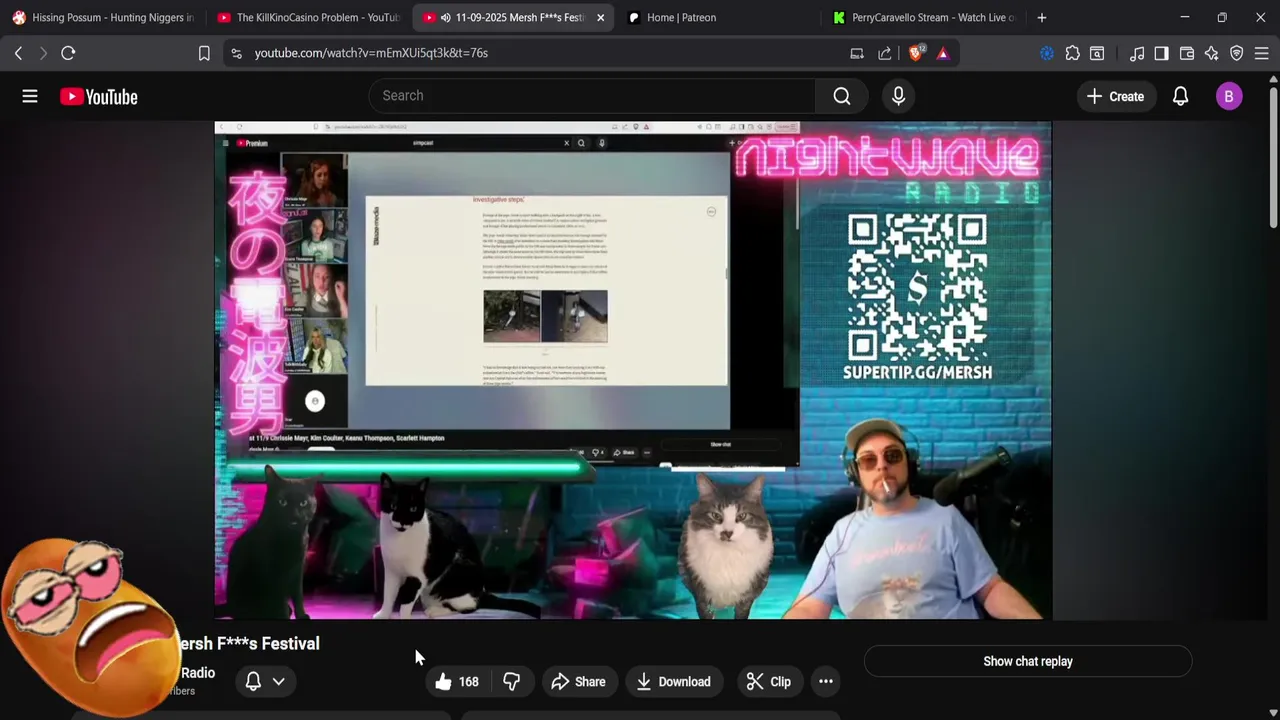The height and width of the screenshot is (720, 1280).
Task: Click the video player to pause
Action: coord(632,370)
